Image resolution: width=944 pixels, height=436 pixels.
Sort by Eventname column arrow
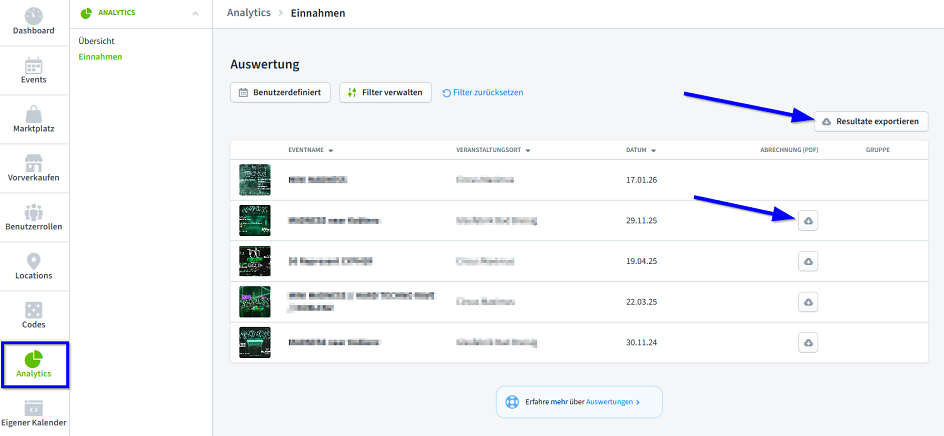(330, 151)
